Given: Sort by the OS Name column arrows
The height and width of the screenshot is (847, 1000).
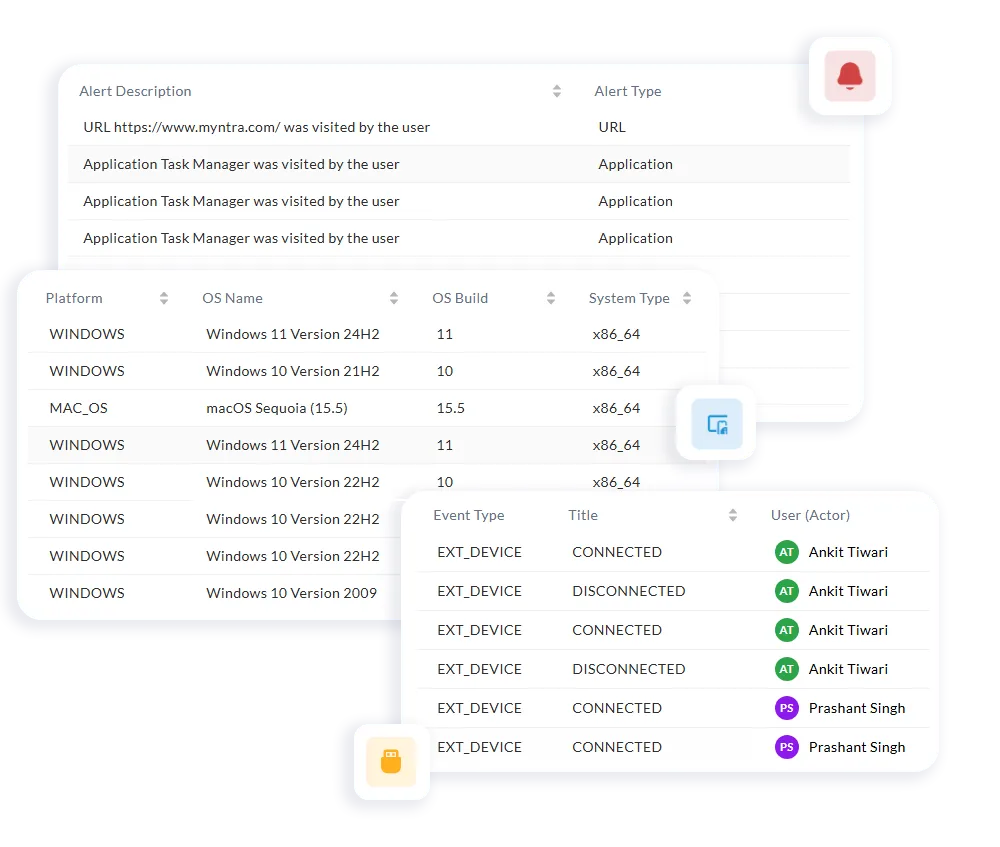Looking at the screenshot, I should pos(393,298).
